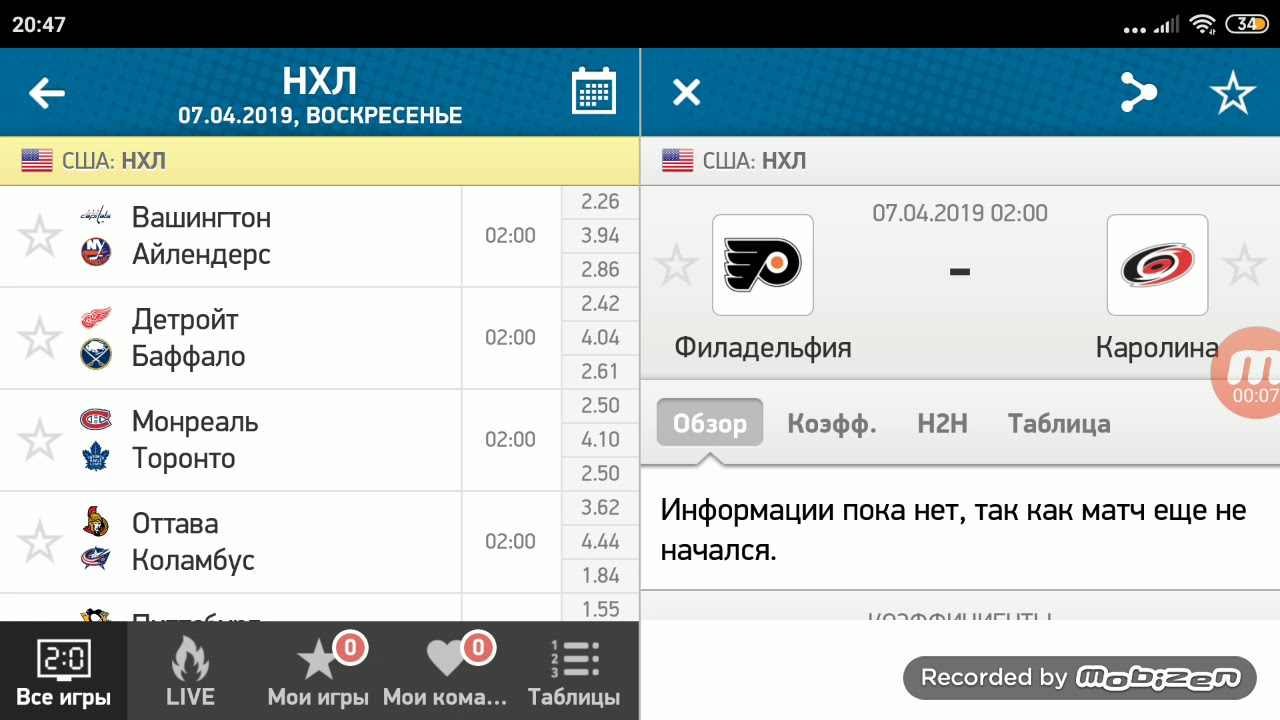Open Мои команды section
Image resolution: width=1280 pixels, height=720 pixels.
click(x=446, y=671)
